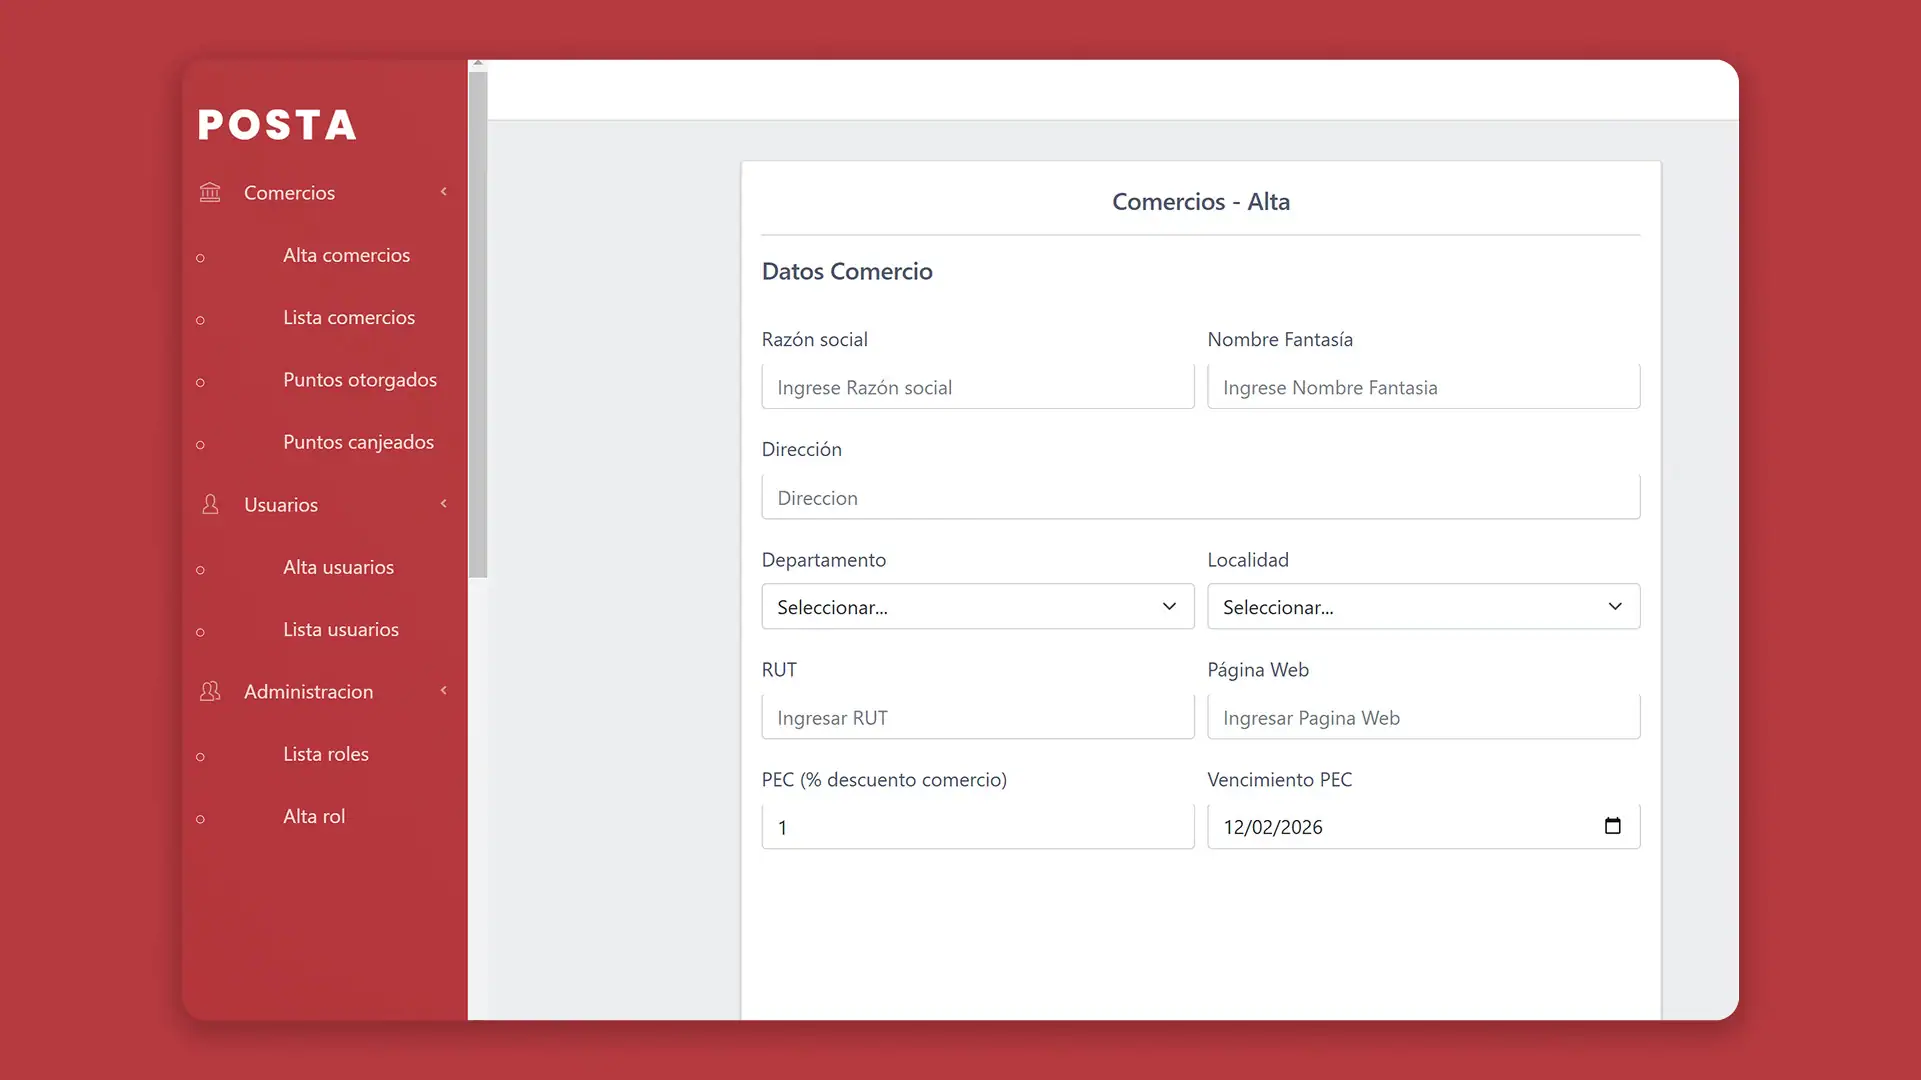Click the Página Web field label
This screenshot has width=1921, height=1080.
(x=1258, y=670)
